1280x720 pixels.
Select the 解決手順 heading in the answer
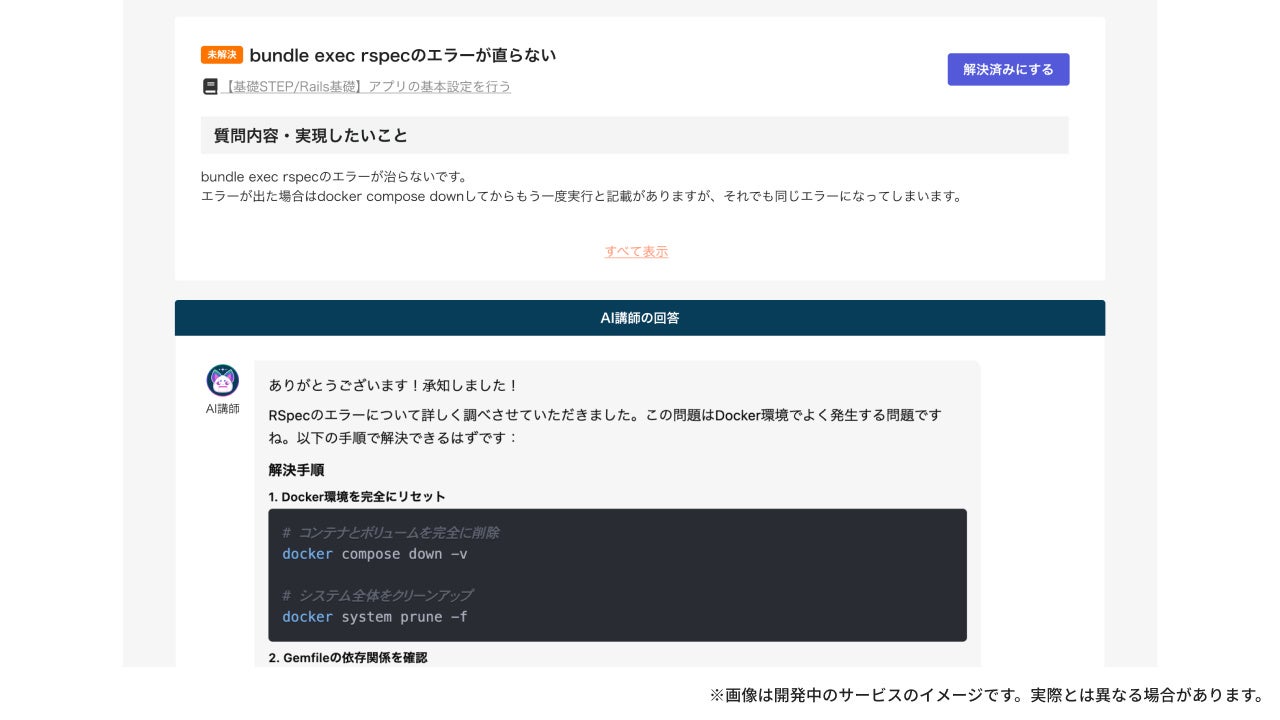[x=296, y=470]
